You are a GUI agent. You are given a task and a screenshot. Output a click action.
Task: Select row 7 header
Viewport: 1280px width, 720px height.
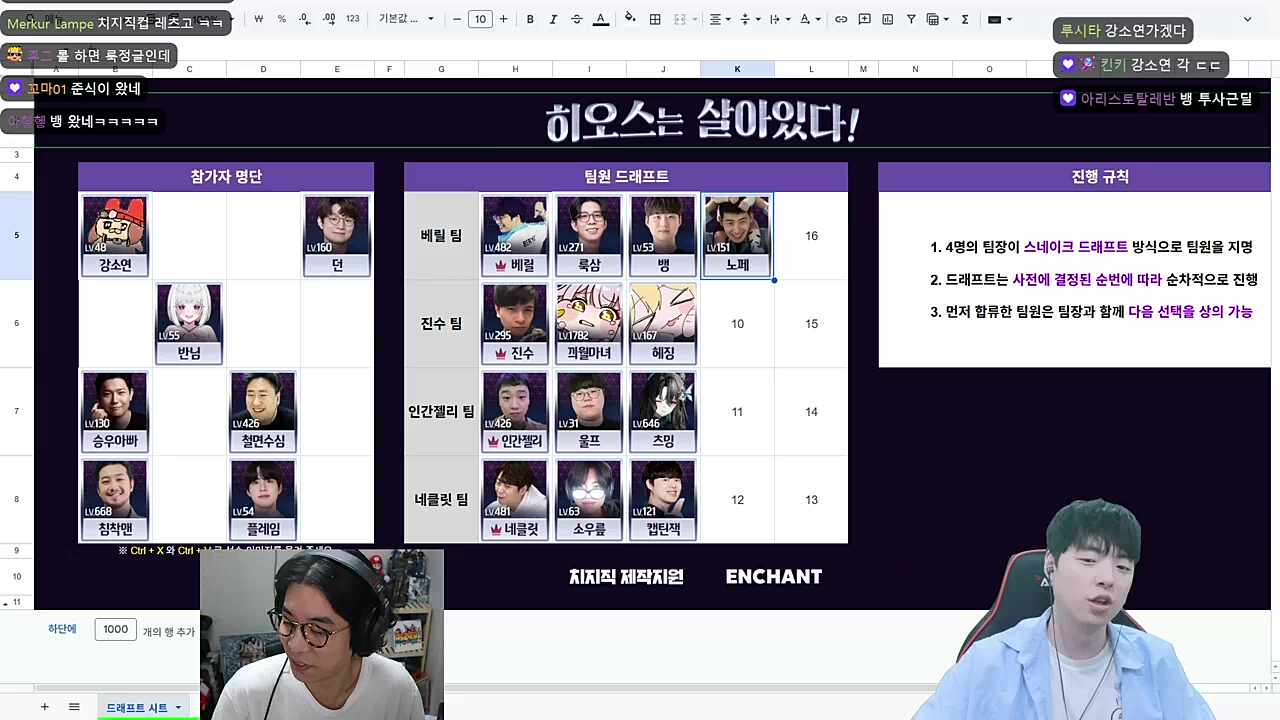coord(17,412)
